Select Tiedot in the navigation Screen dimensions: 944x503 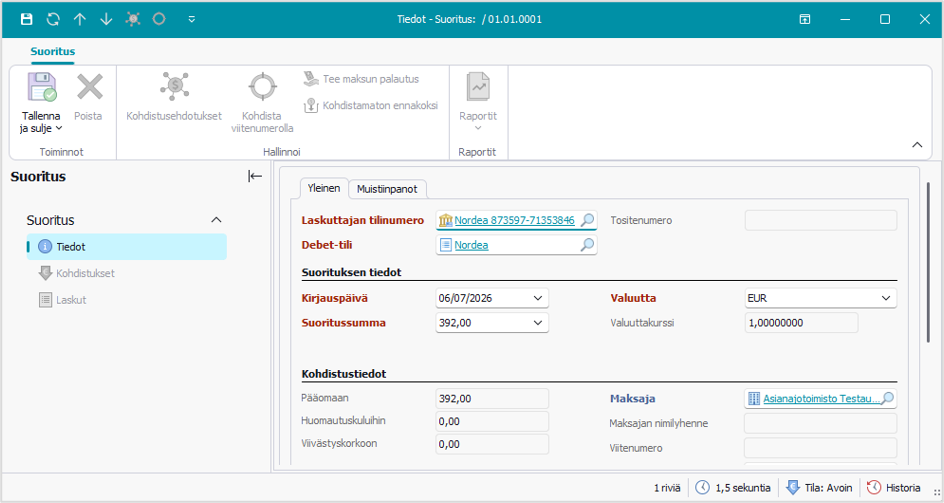[x=126, y=246]
